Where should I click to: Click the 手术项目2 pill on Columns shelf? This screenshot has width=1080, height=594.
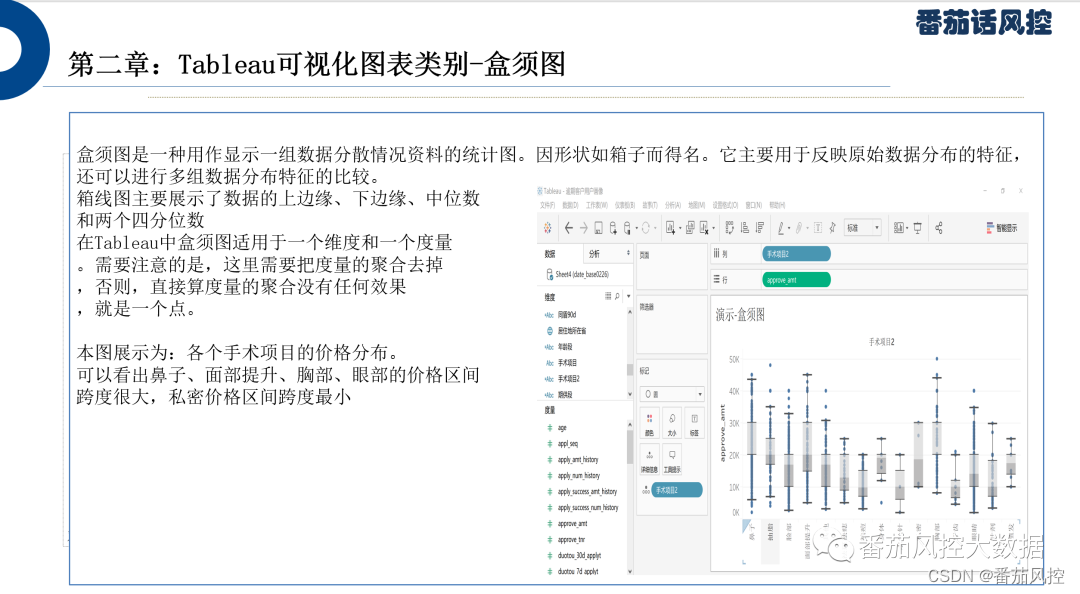[x=796, y=254]
